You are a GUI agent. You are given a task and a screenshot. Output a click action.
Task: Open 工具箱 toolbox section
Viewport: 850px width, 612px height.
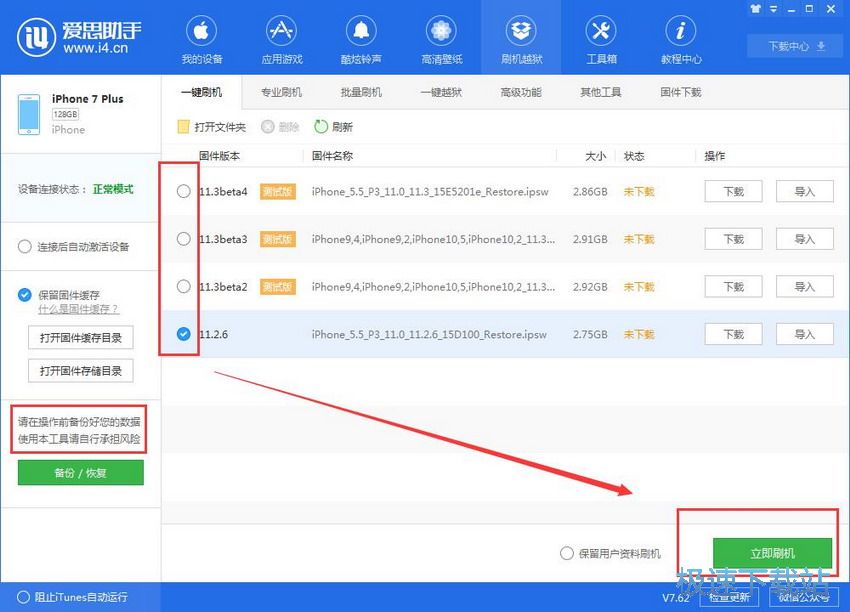point(601,40)
